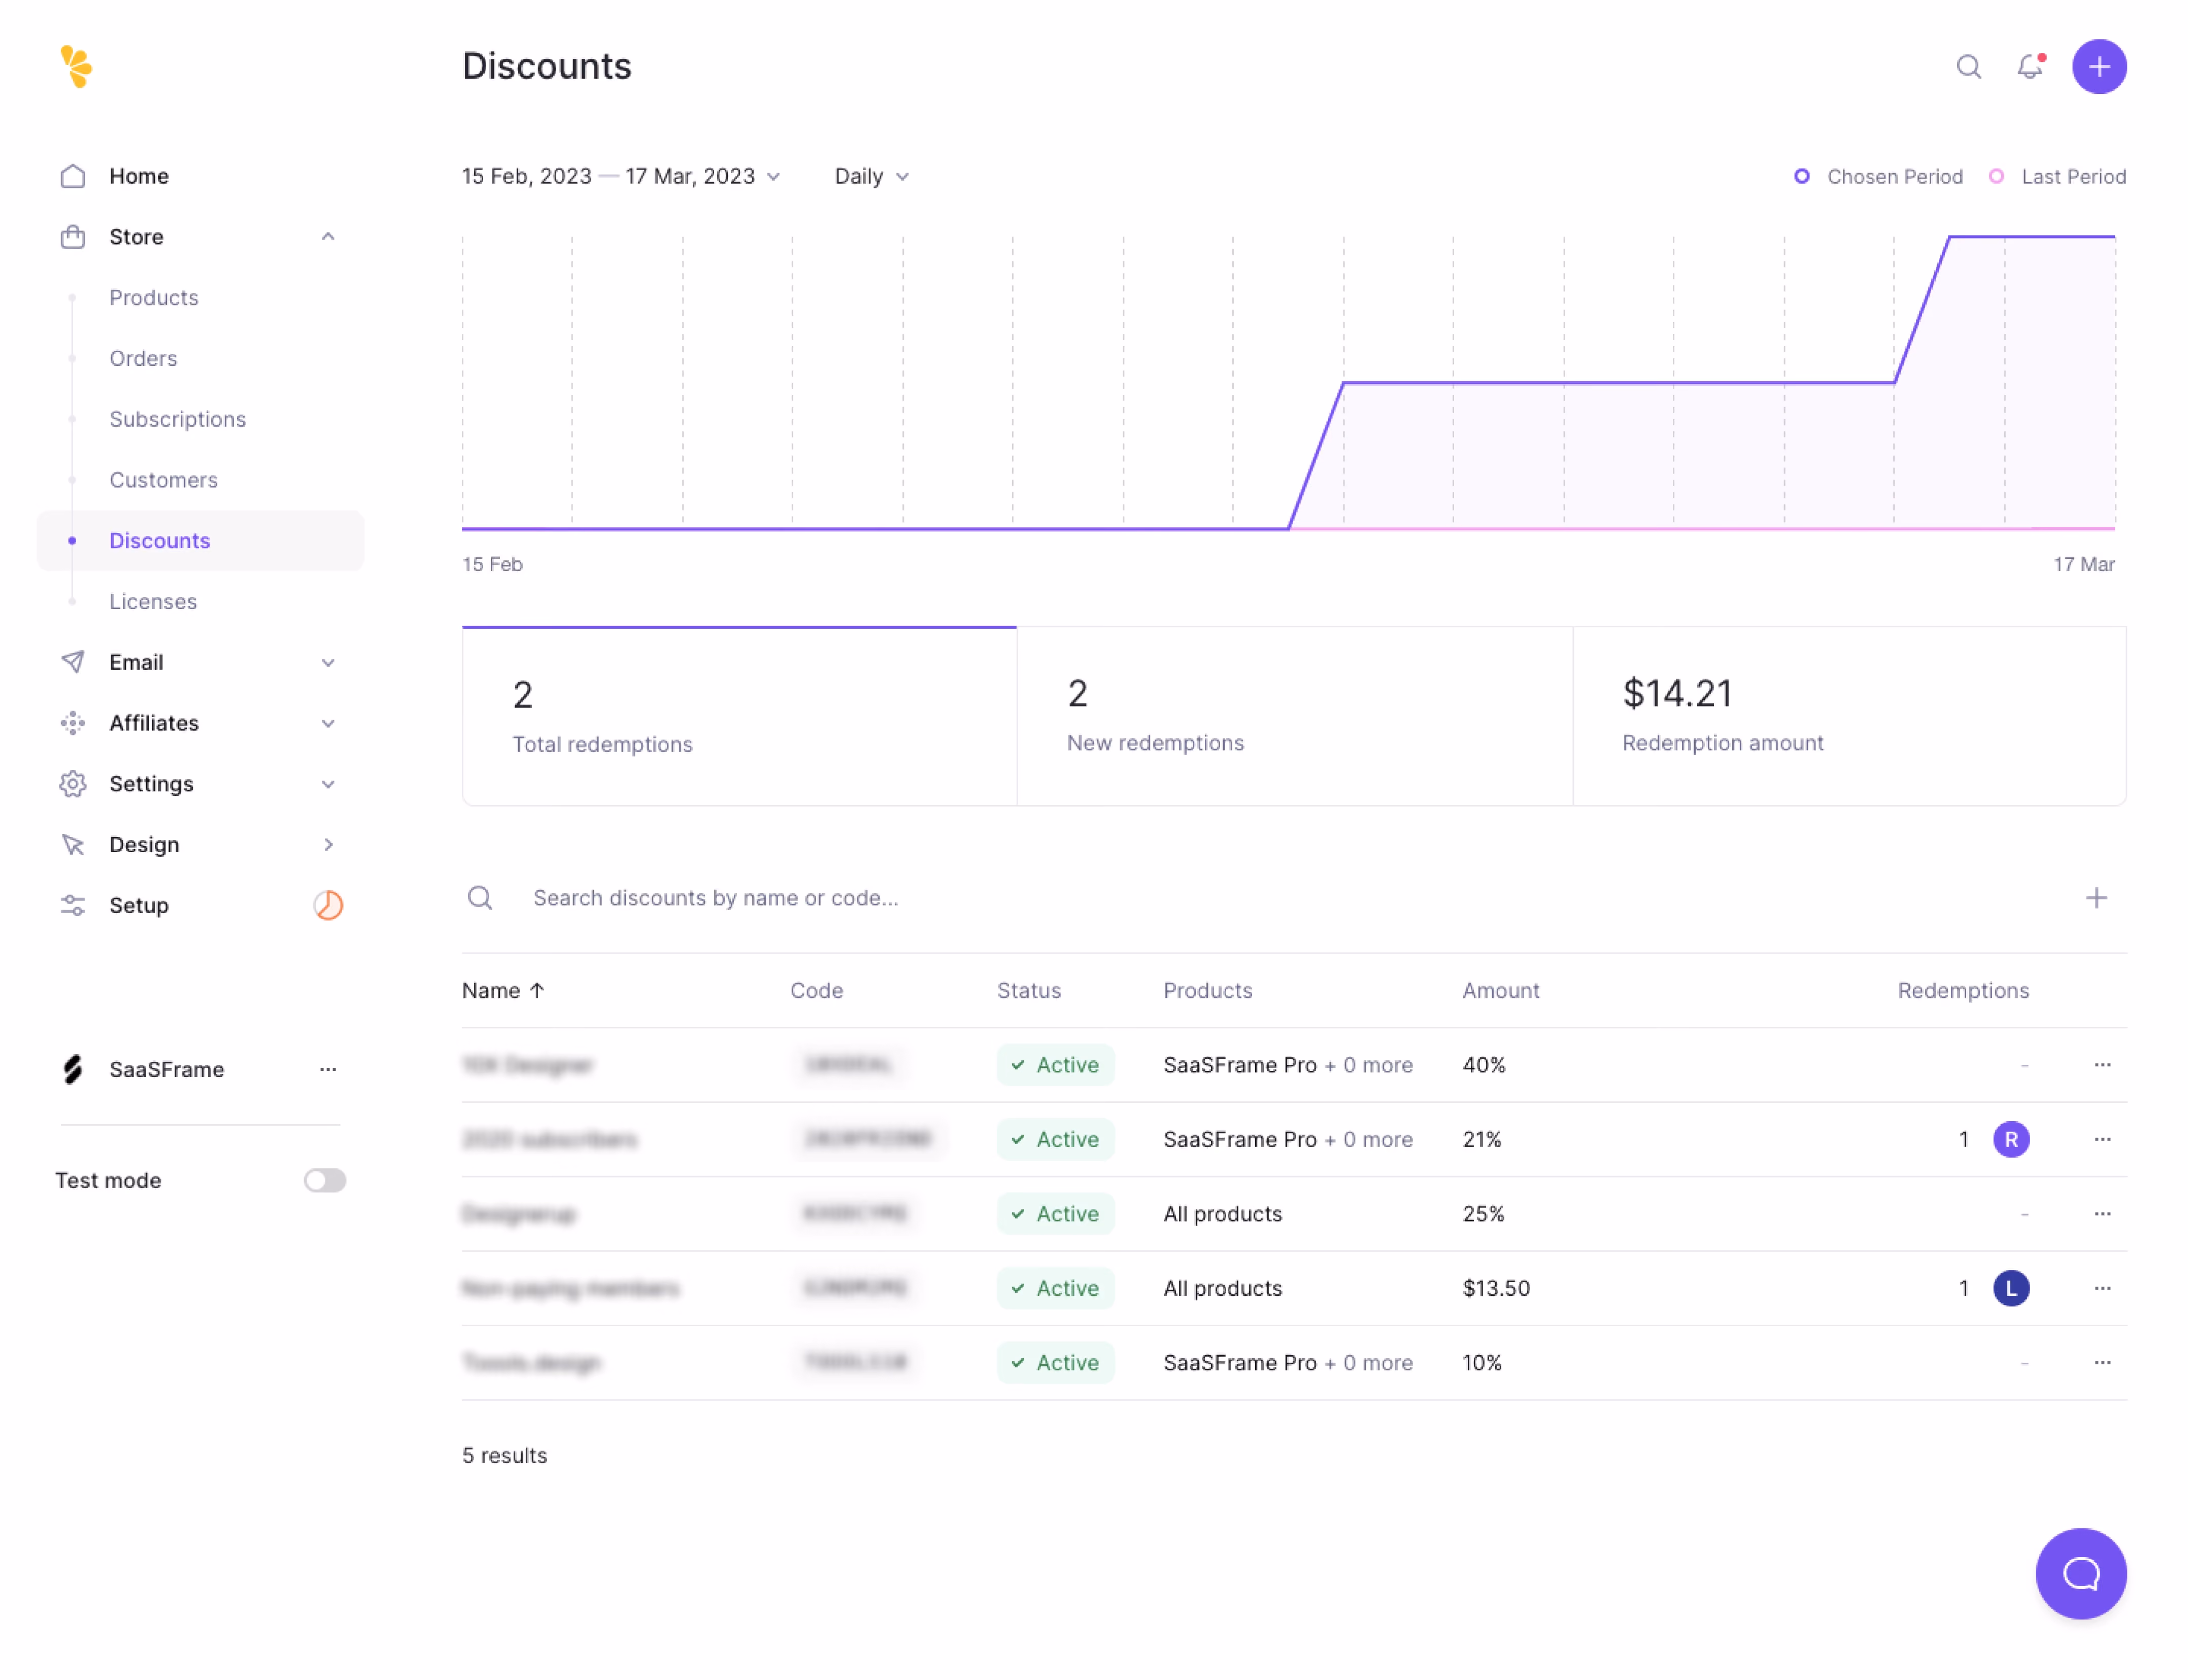The image size is (2188, 1680).
Task: Open row menu for the 25% discount
Action: tap(2102, 1213)
